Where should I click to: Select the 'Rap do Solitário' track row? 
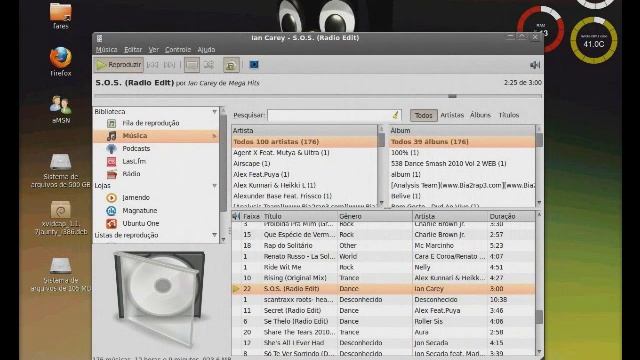[x=383, y=246]
